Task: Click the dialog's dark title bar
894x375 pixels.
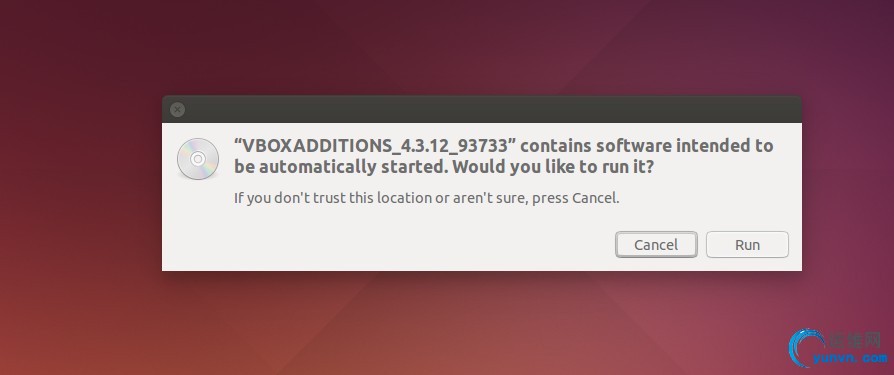Action: coord(482,109)
